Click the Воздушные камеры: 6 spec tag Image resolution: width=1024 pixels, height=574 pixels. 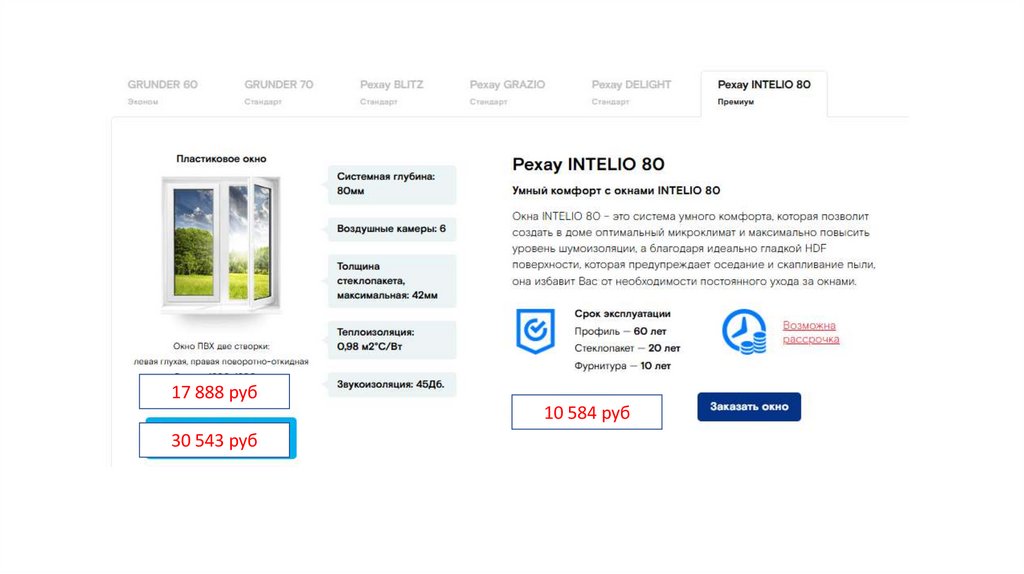[x=391, y=229]
